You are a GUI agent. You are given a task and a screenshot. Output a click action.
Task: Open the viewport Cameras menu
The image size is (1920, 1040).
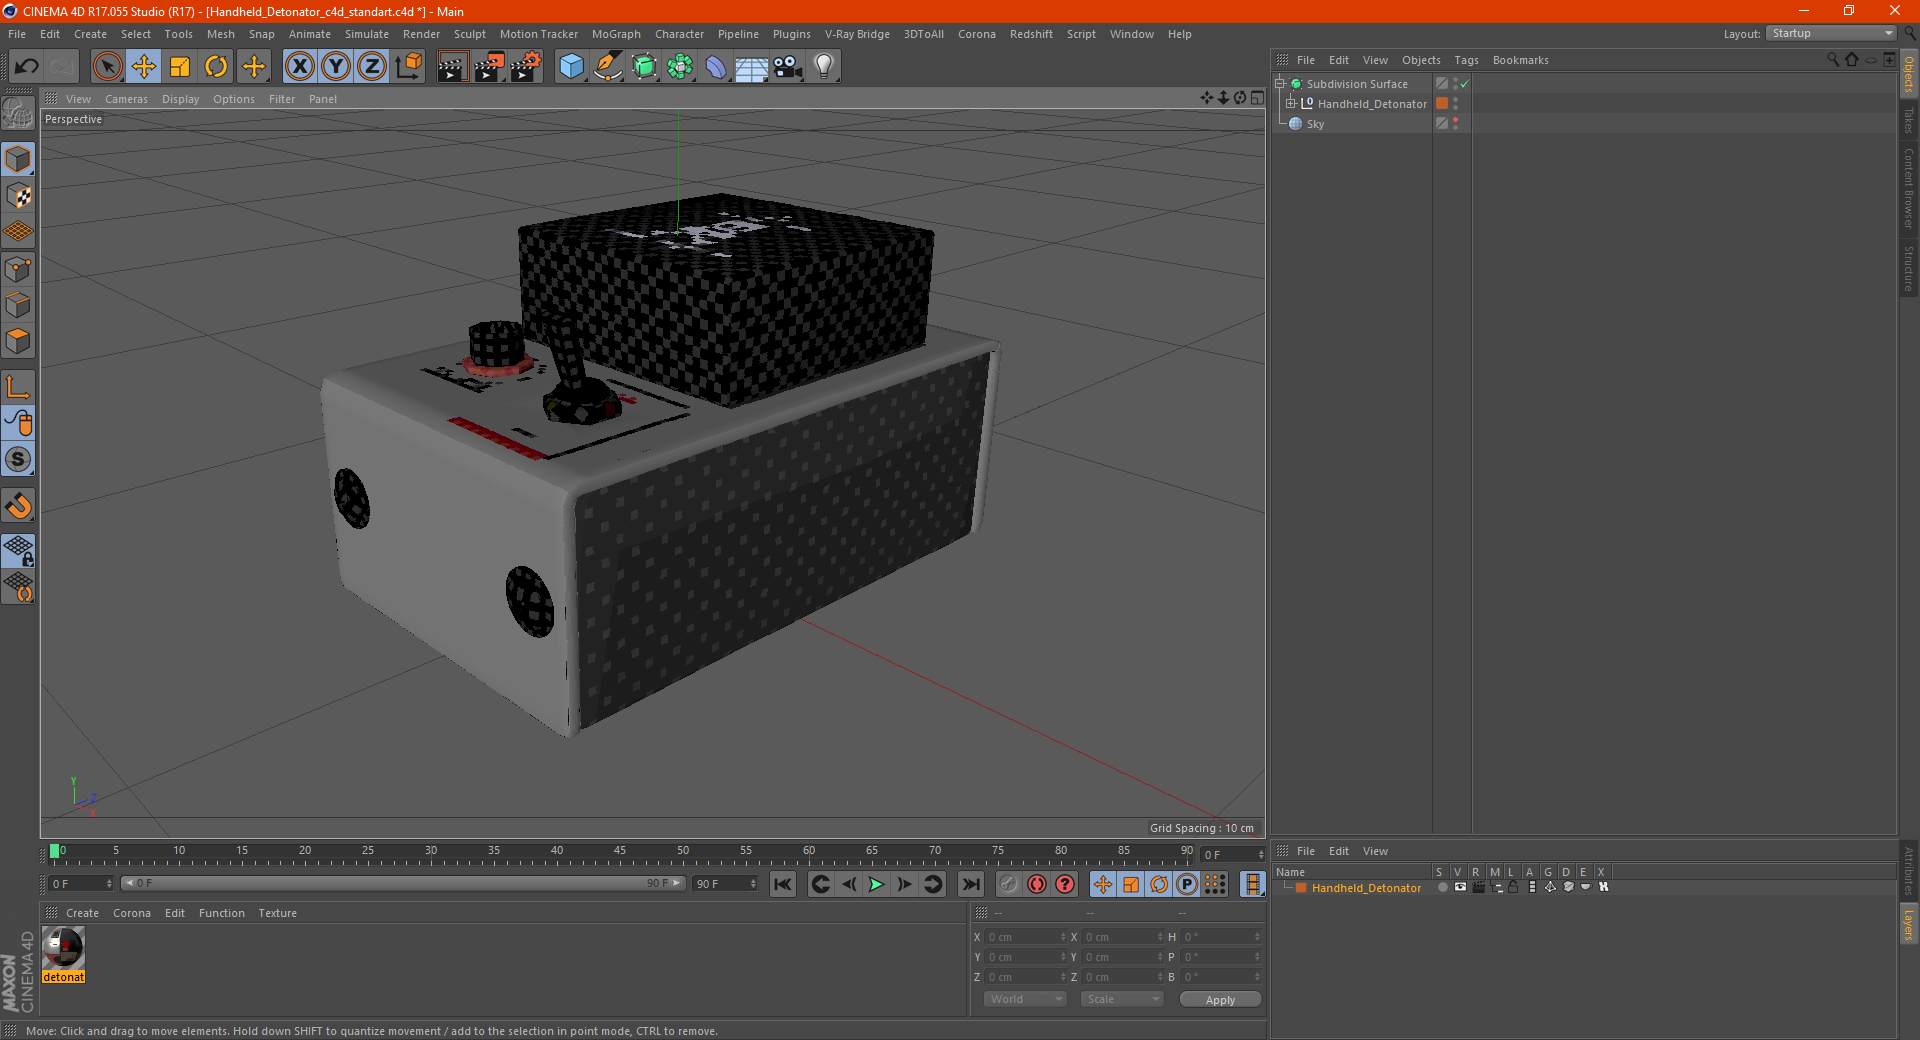point(126,99)
